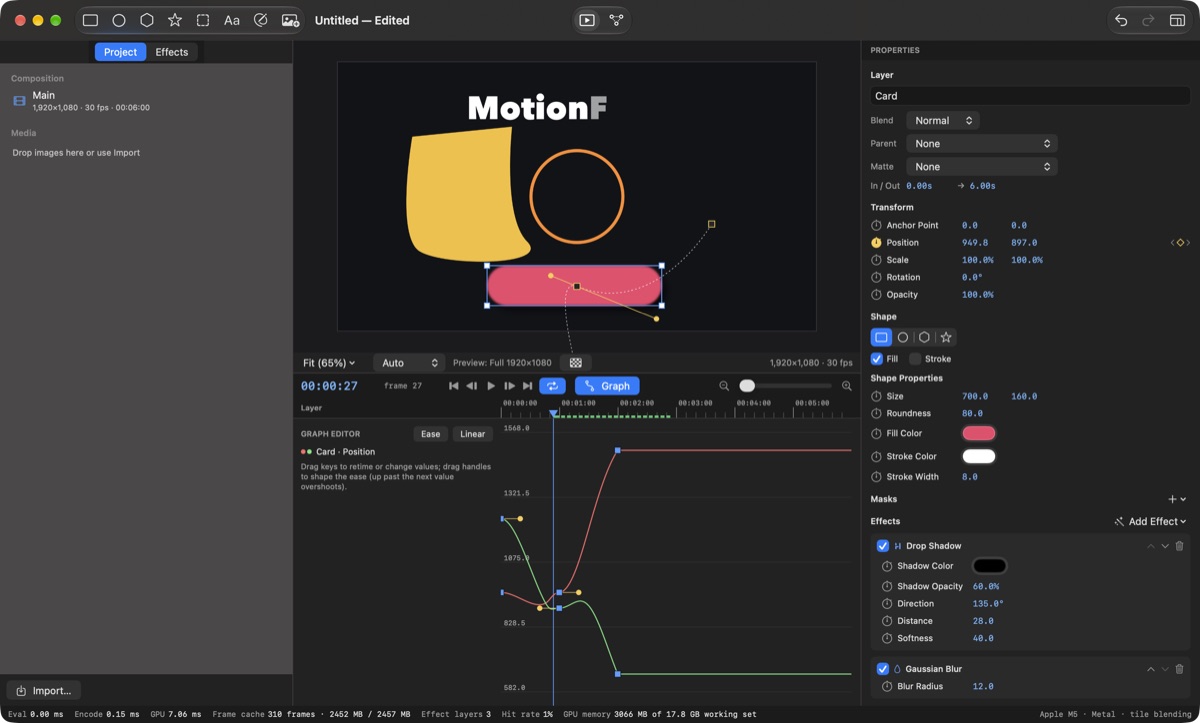Toggle Rotation animation stopwatch
Screen dimensions: 1200x723
point(876,278)
